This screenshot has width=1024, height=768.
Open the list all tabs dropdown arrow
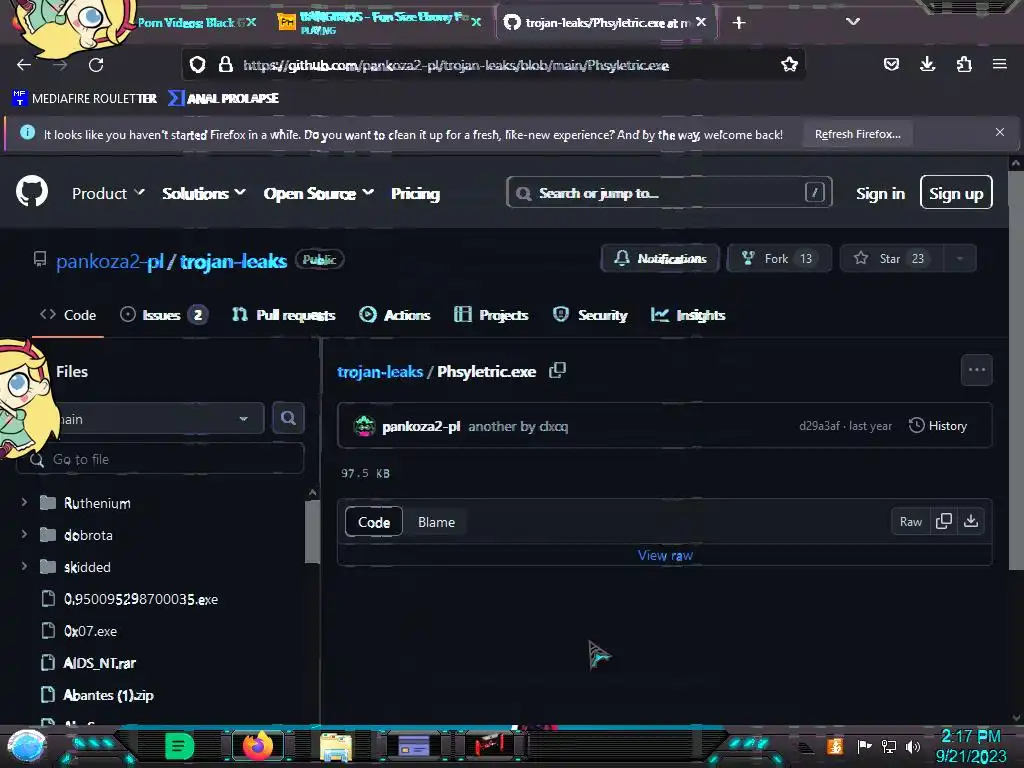(852, 22)
